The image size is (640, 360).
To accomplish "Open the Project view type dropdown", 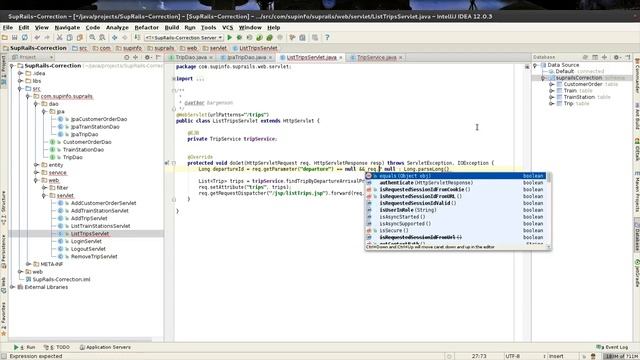I will click(x=34, y=58).
